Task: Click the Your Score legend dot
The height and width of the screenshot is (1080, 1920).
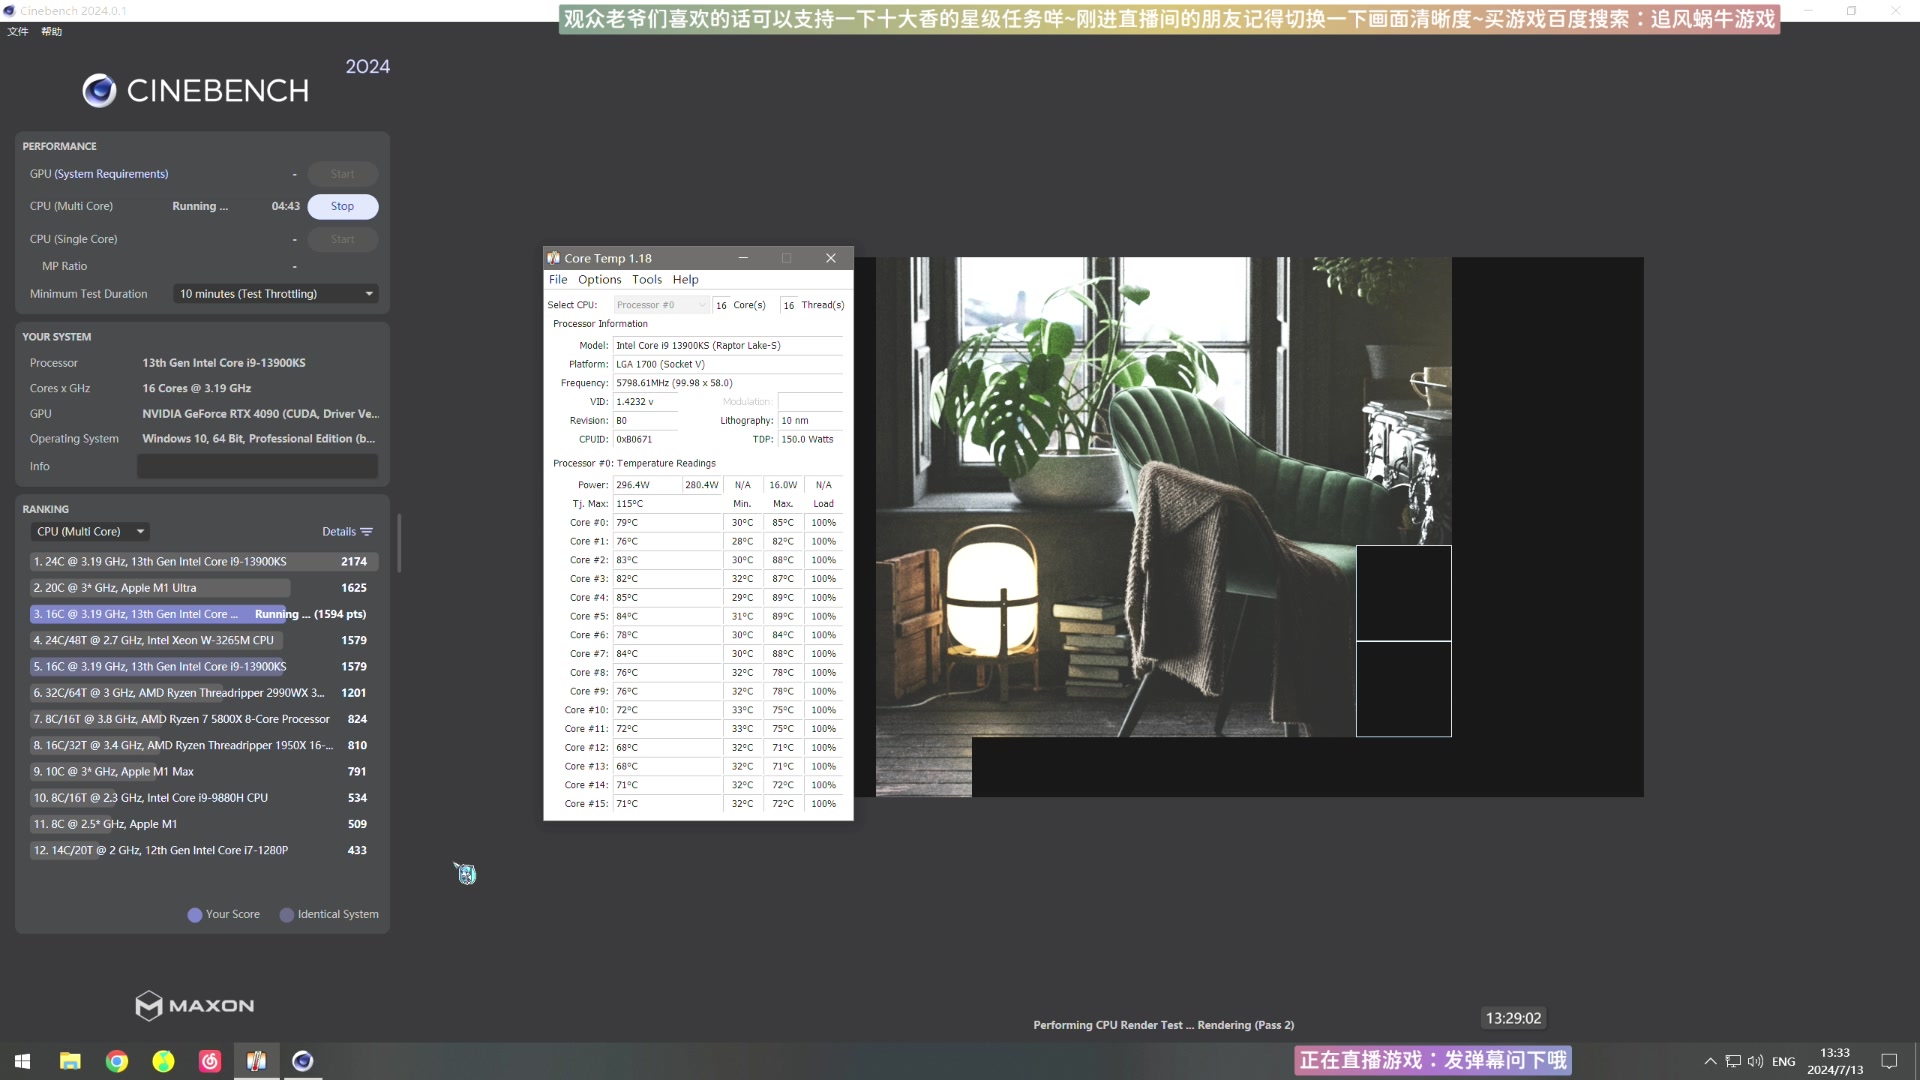Action: 195,915
